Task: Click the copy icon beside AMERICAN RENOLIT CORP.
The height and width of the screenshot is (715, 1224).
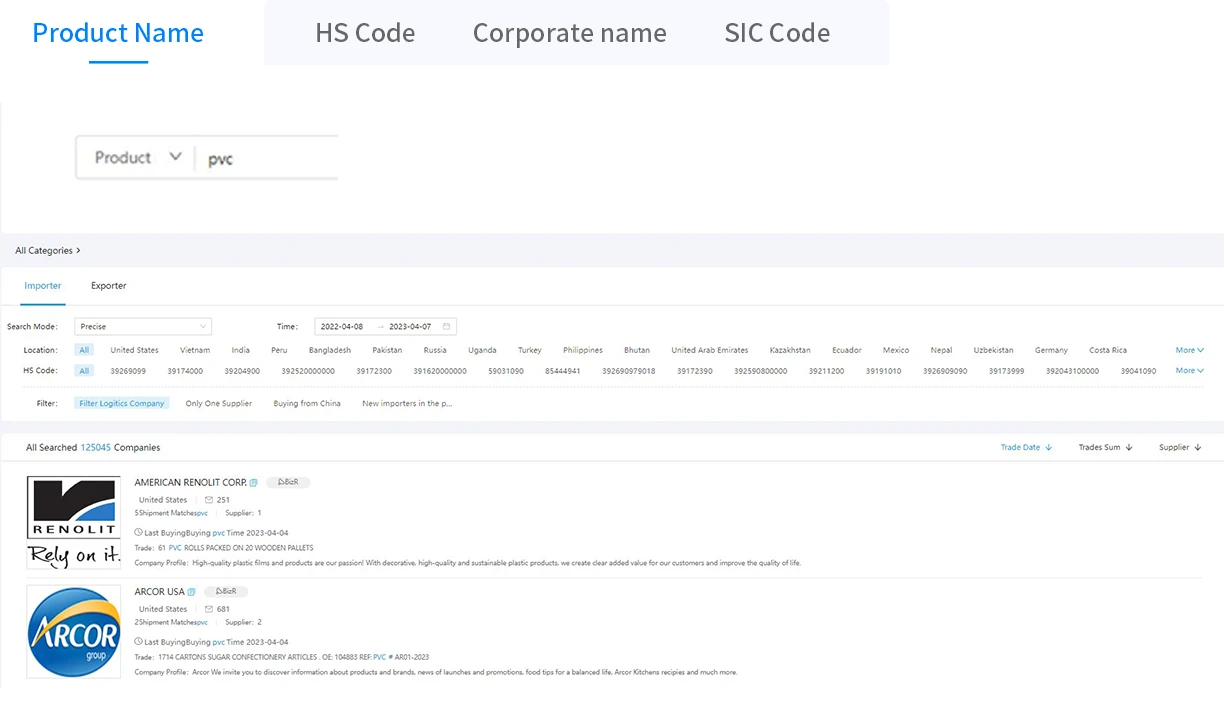Action: pyautogui.click(x=254, y=483)
